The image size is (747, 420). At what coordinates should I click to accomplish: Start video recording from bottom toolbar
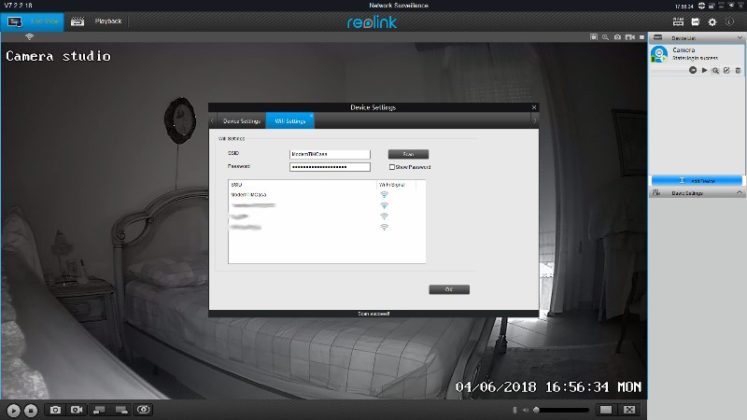tap(77, 410)
